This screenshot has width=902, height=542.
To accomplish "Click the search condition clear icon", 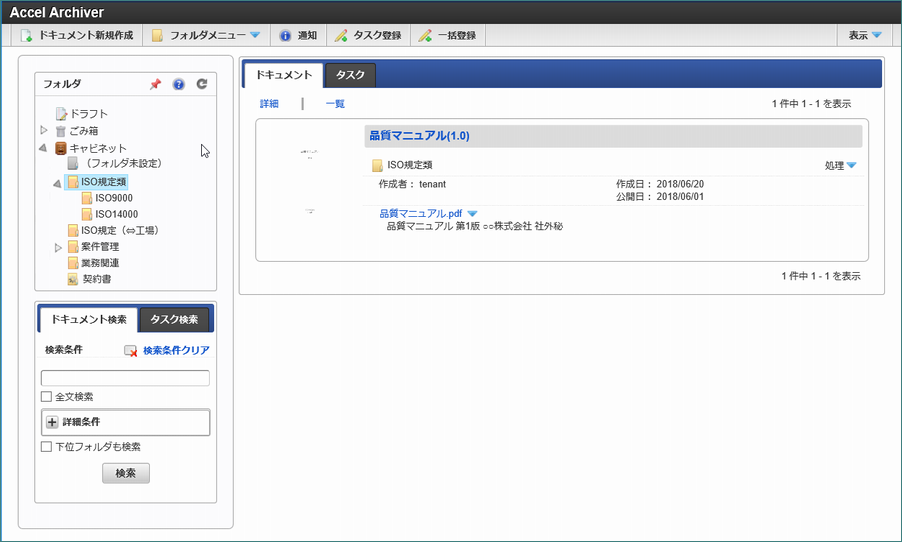I will tap(131, 351).
